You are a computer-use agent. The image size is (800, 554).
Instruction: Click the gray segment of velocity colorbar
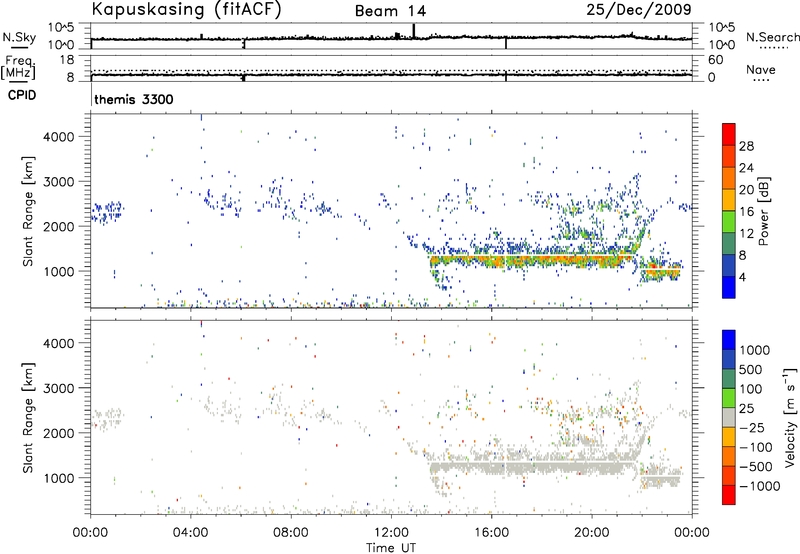click(x=729, y=417)
